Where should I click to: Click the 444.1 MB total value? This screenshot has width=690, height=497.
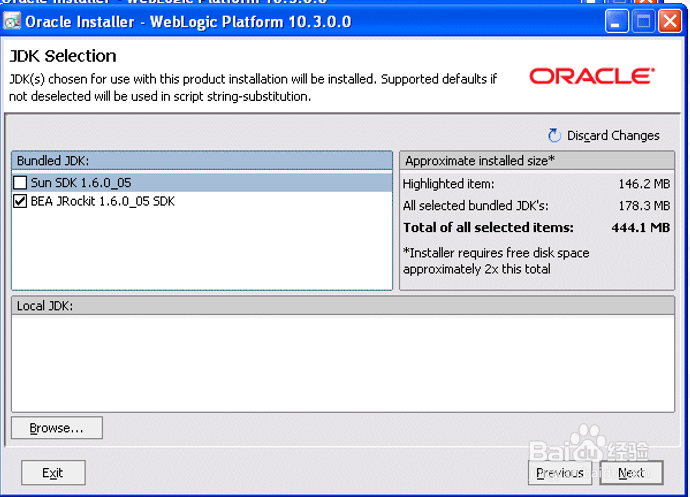pos(641,227)
